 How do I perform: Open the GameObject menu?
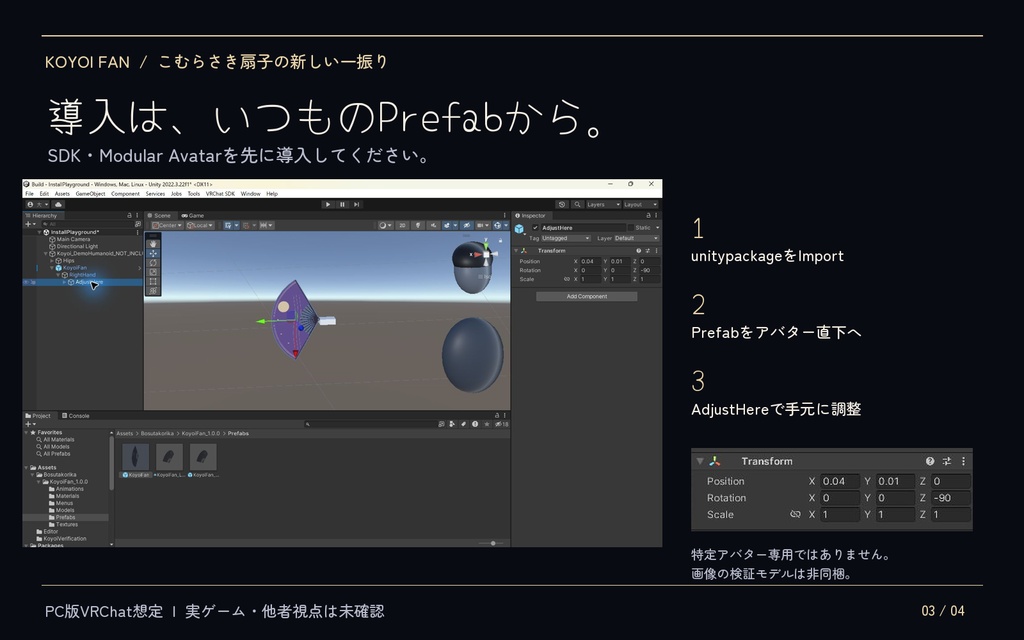point(90,194)
